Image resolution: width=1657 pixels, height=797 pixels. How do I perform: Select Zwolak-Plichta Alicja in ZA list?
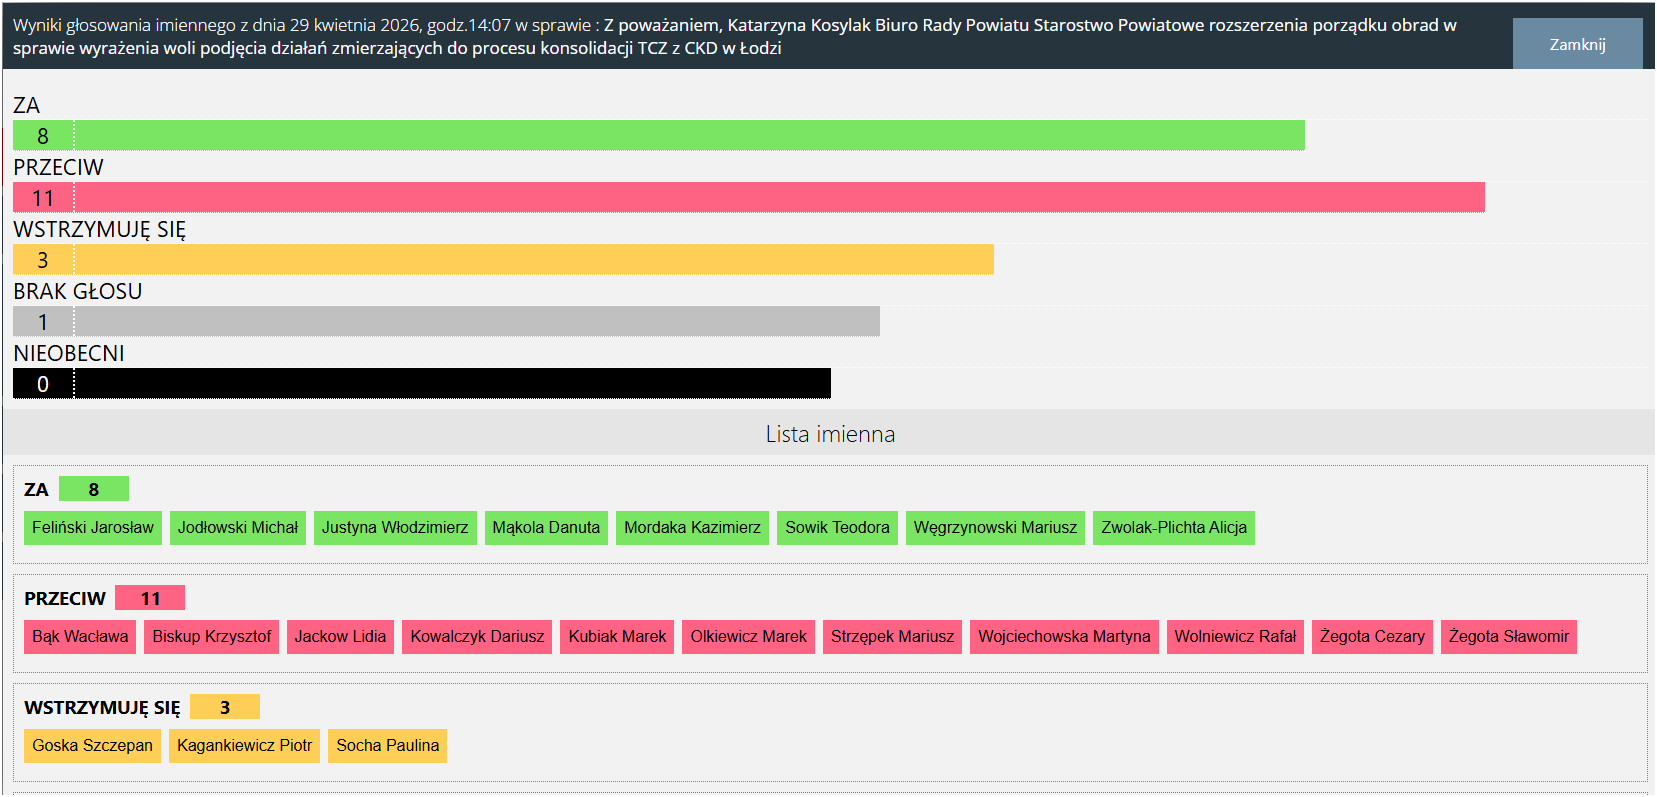pyautogui.click(x=1173, y=527)
